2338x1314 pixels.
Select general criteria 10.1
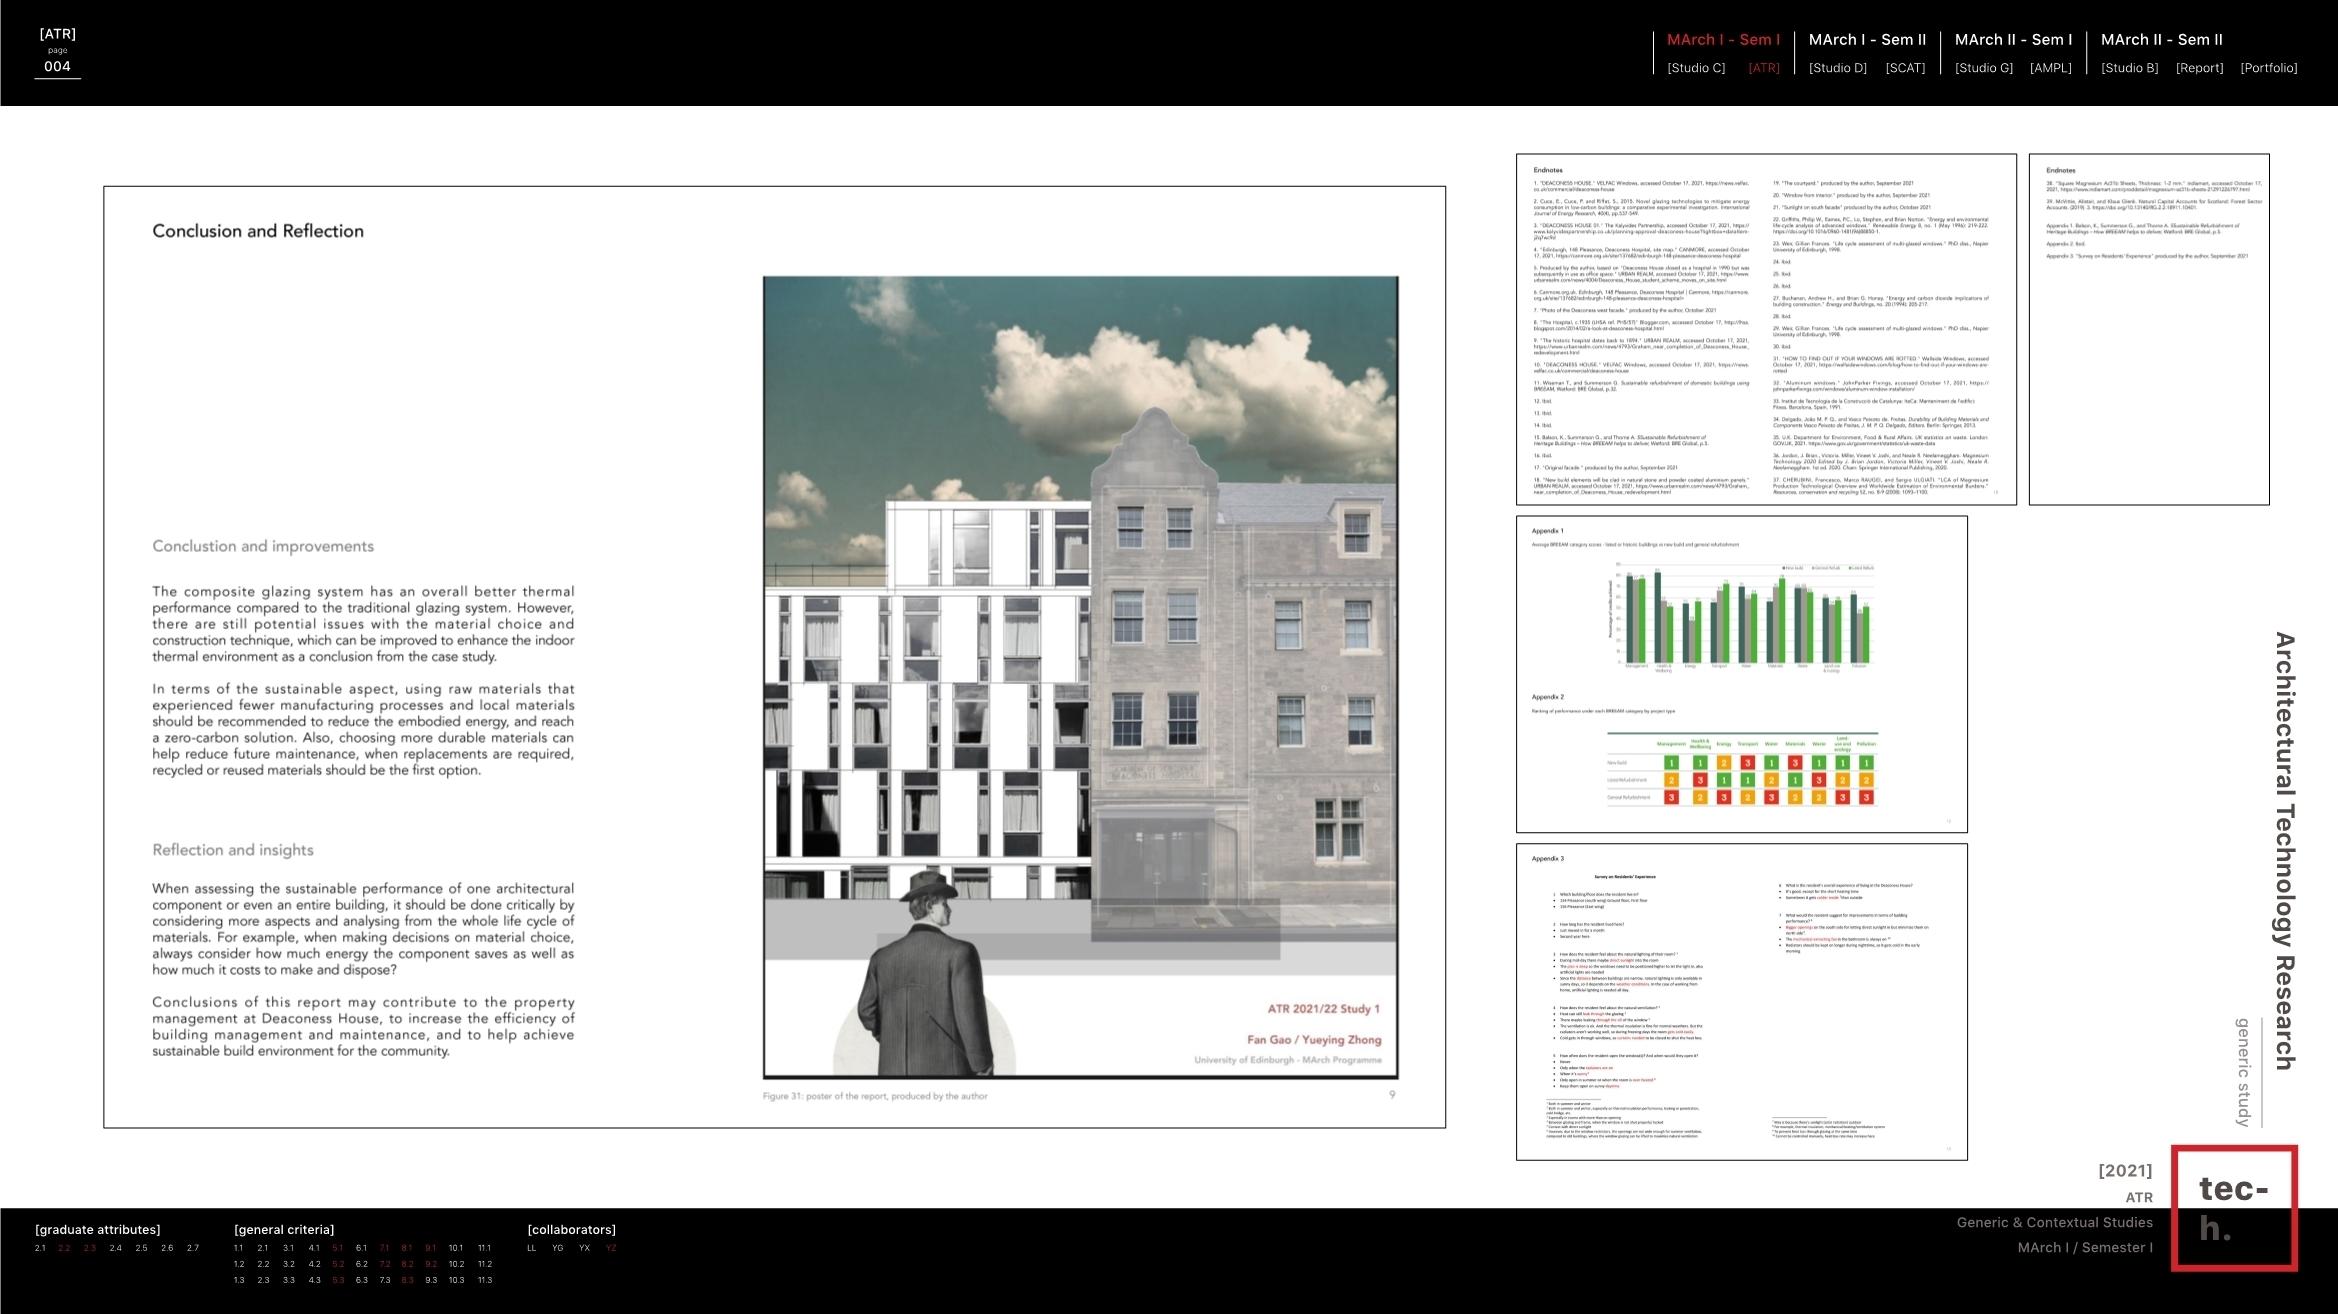click(x=456, y=1248)
